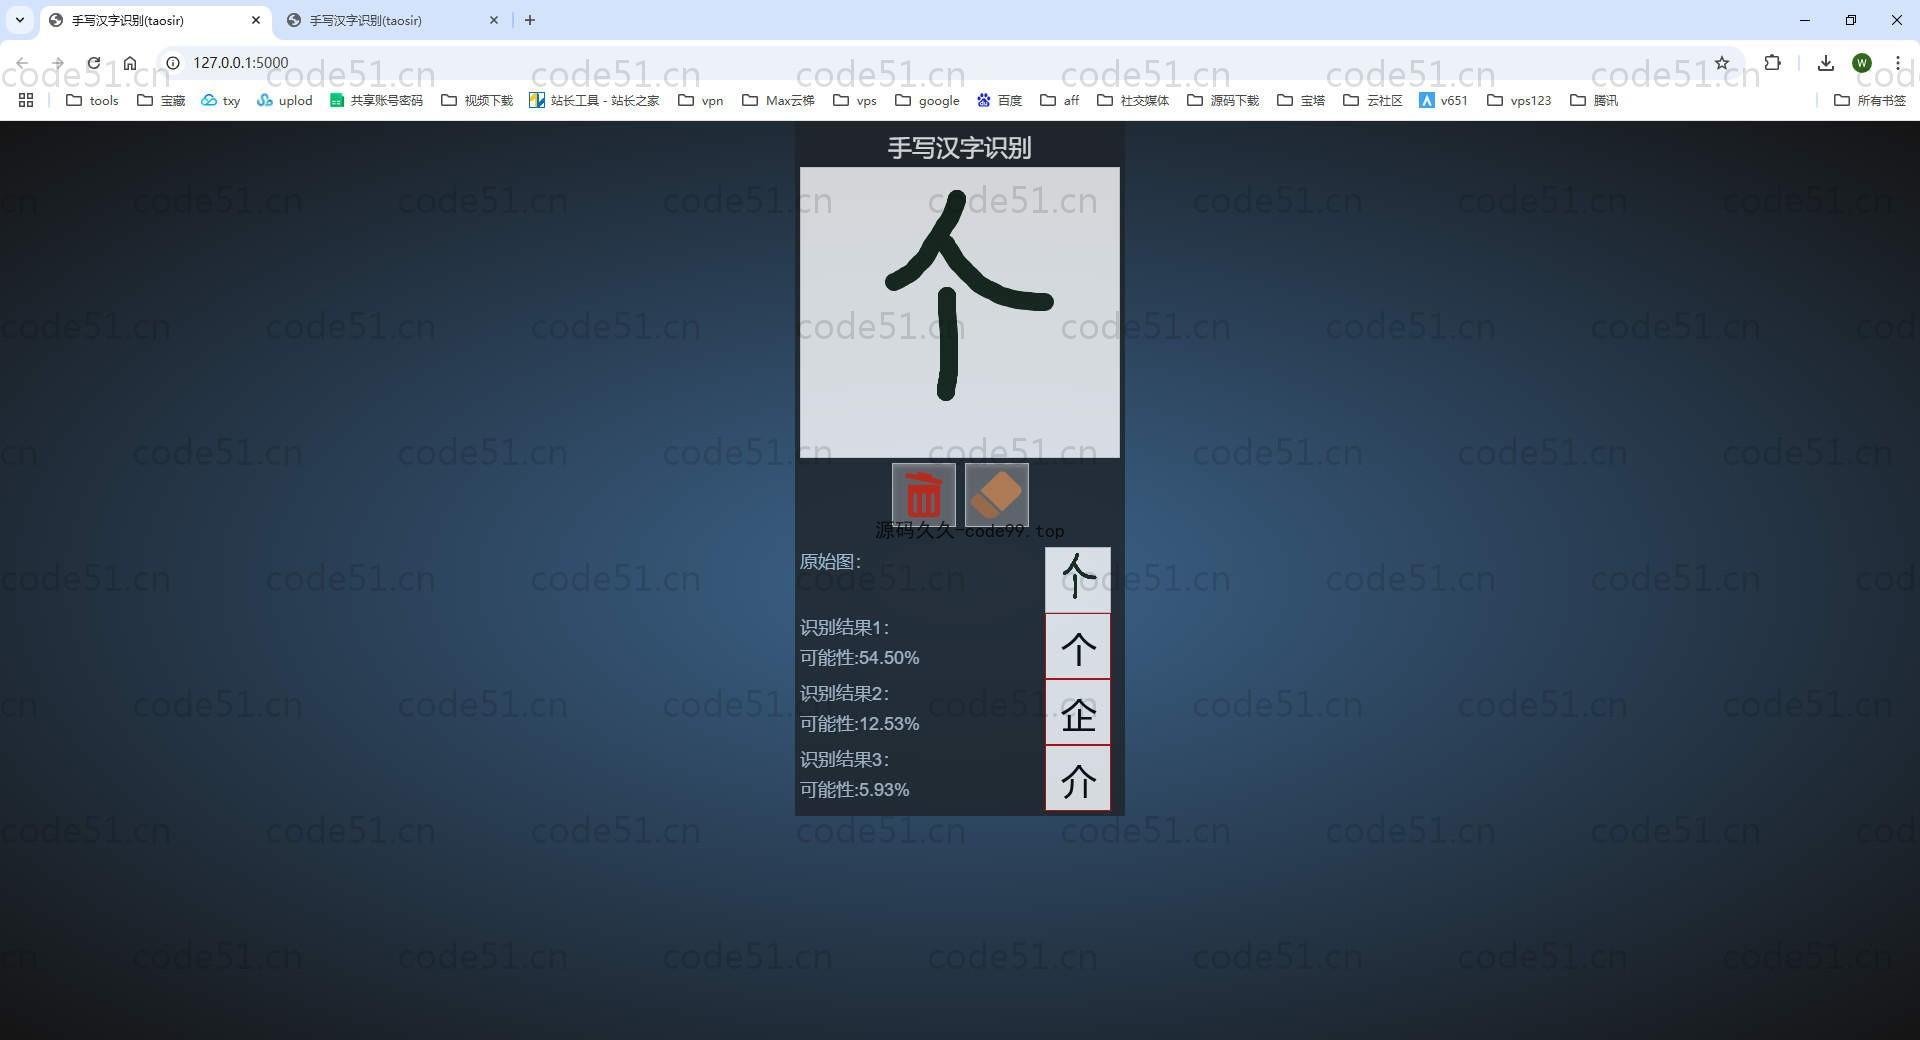Select the first 手写汉字识别 tab
Screen dimensions: 1920x1040
pos(154,20)
